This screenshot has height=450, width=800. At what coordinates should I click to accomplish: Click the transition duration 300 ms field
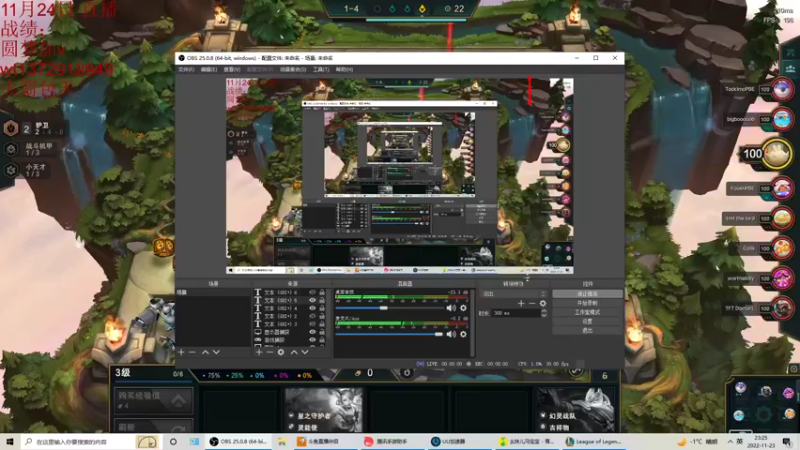click(515, 313)
